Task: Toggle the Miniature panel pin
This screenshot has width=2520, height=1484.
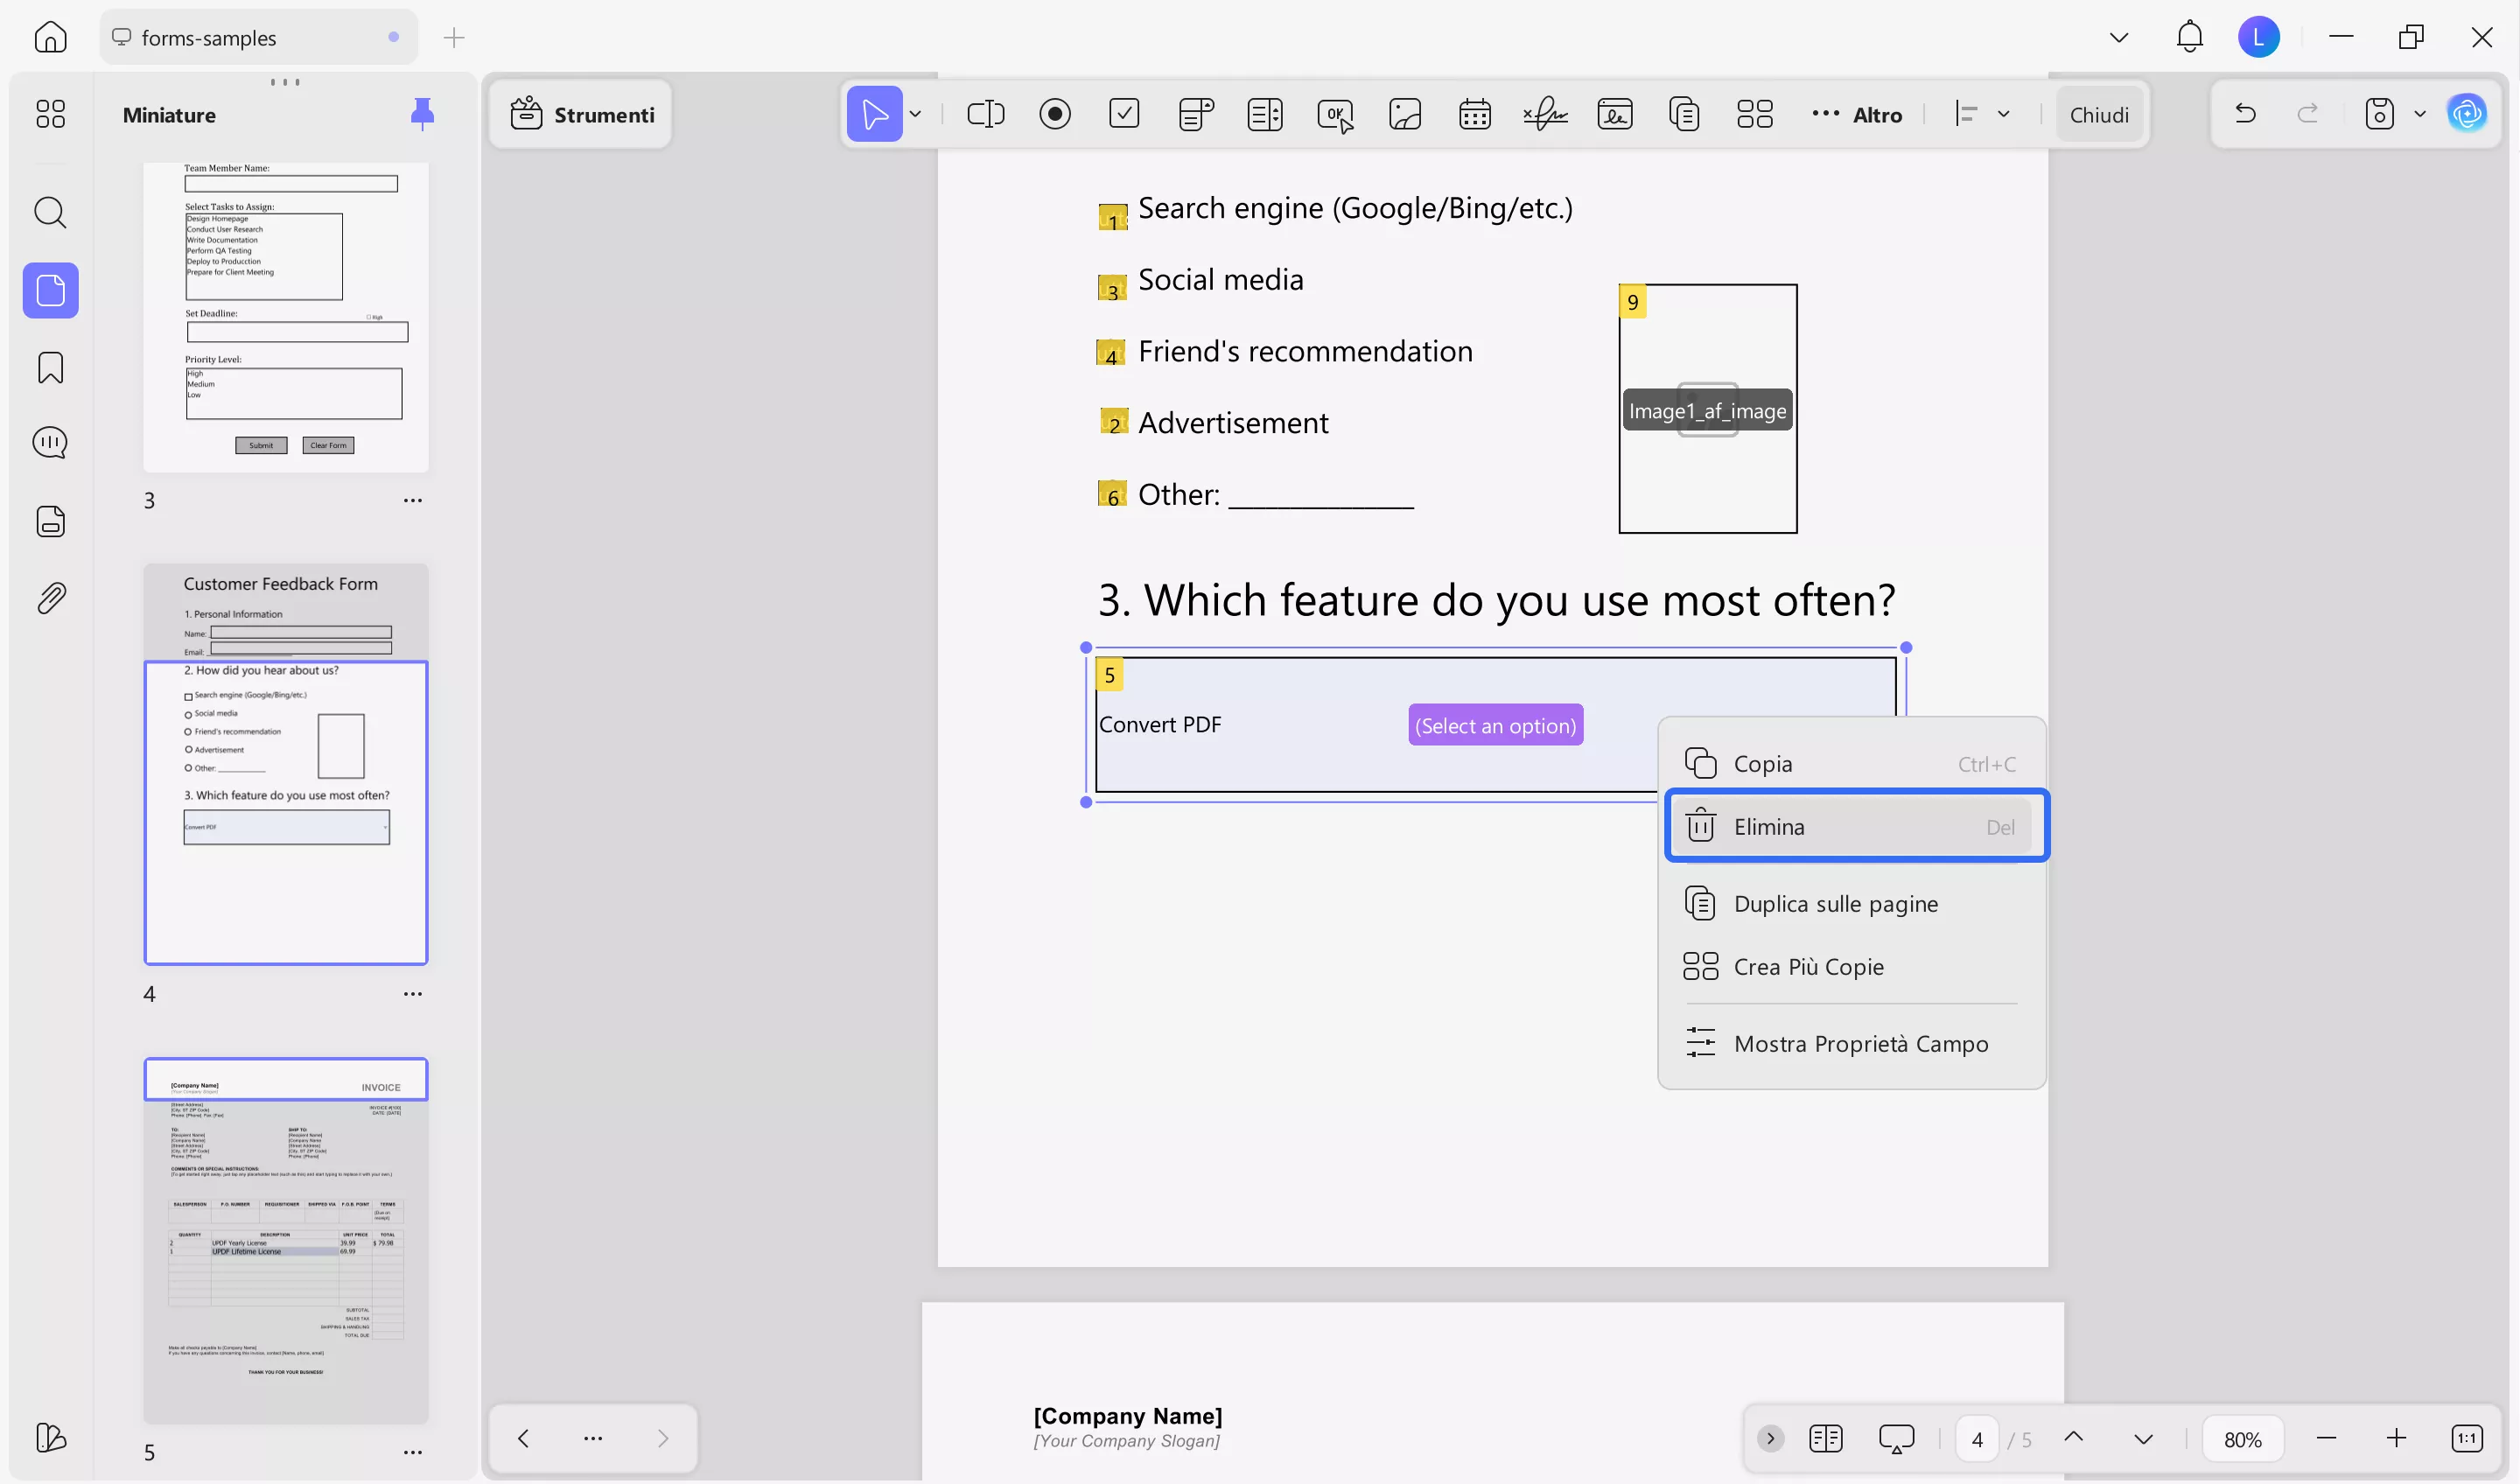Action: 422,114
